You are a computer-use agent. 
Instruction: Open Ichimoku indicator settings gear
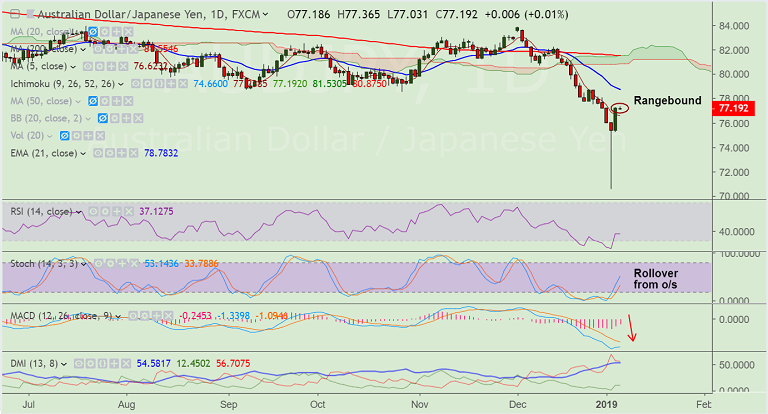(x=147, y=84)
